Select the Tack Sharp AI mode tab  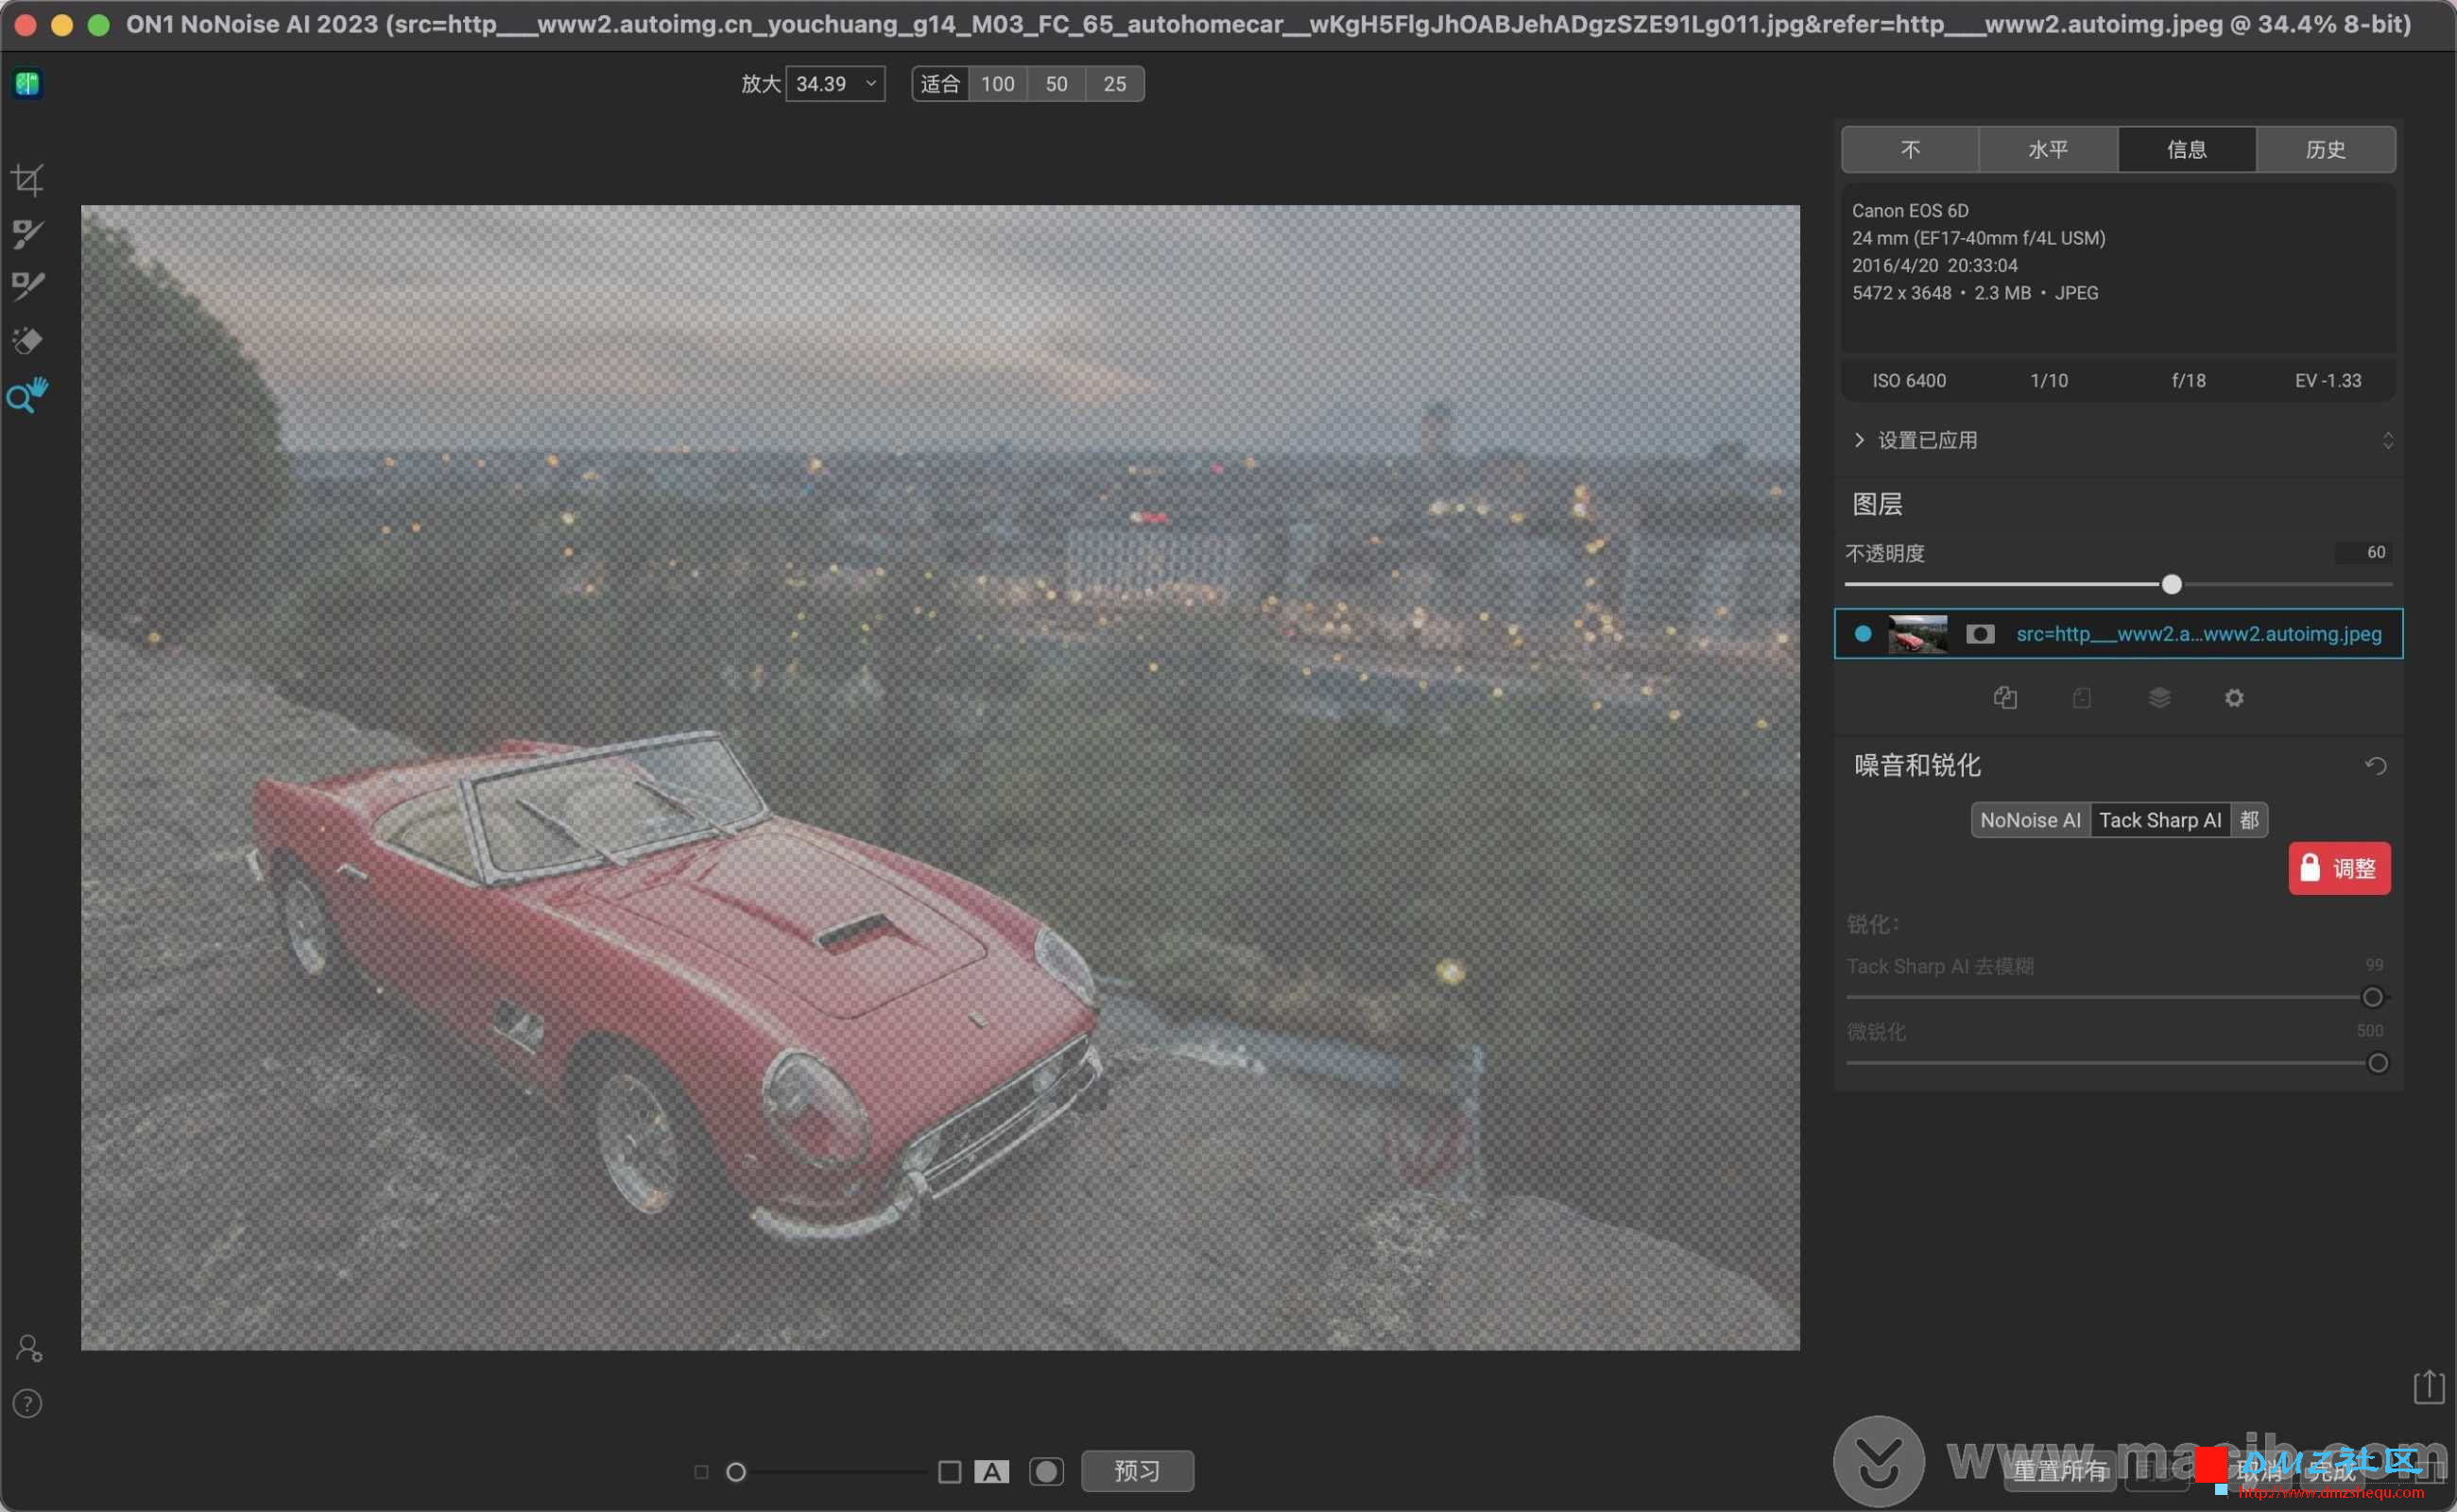click(x=2160, y=820)
